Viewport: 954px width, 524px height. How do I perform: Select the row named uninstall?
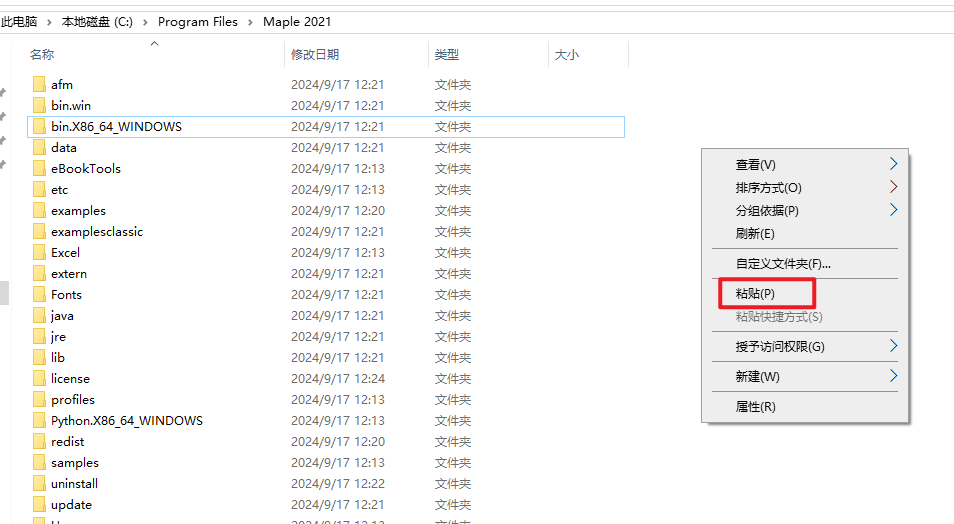click(x=326, y=483)
